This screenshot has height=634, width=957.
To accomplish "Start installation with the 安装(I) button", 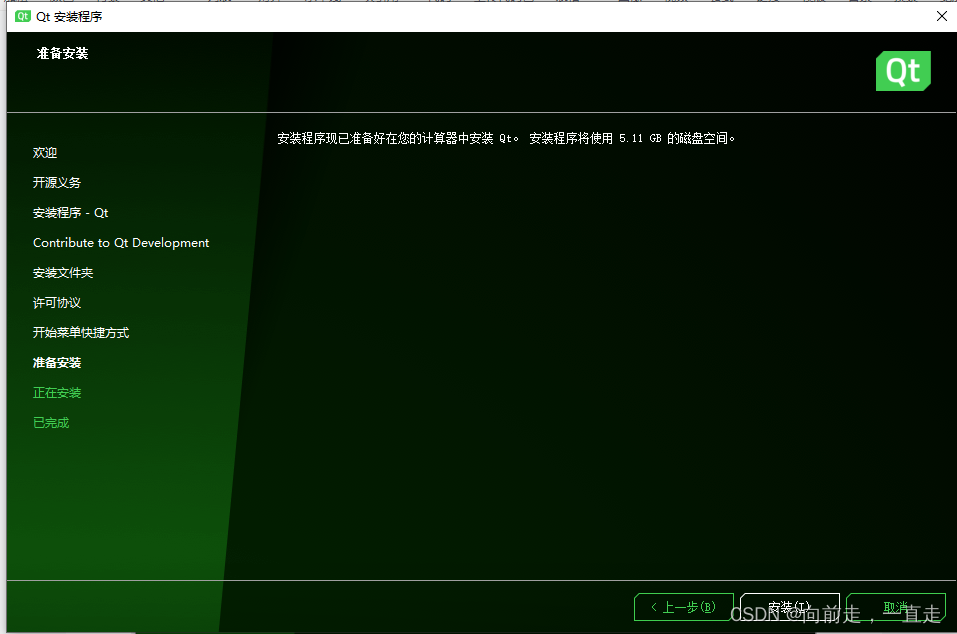I will [x=790, y=607].
